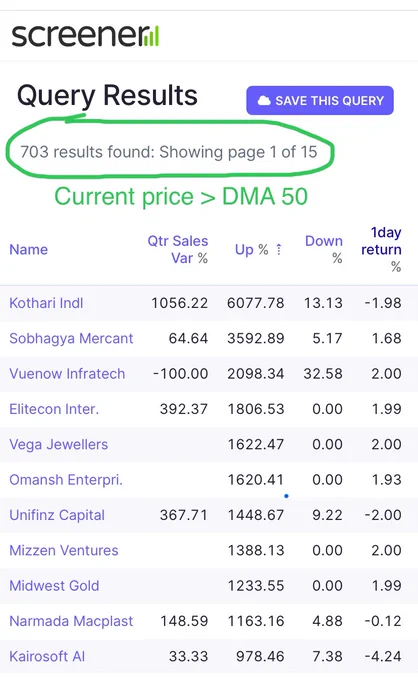418x680 pixels.
Task: Open Kairosoft AI company link
Action: click(x=47, y=656)
